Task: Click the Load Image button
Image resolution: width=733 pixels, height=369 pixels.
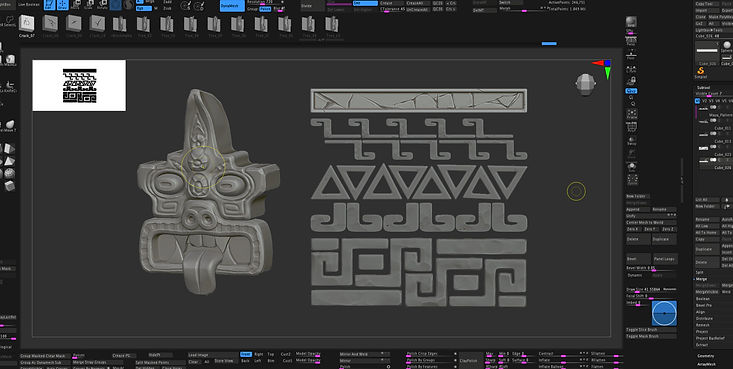Action: pos(212,354)
